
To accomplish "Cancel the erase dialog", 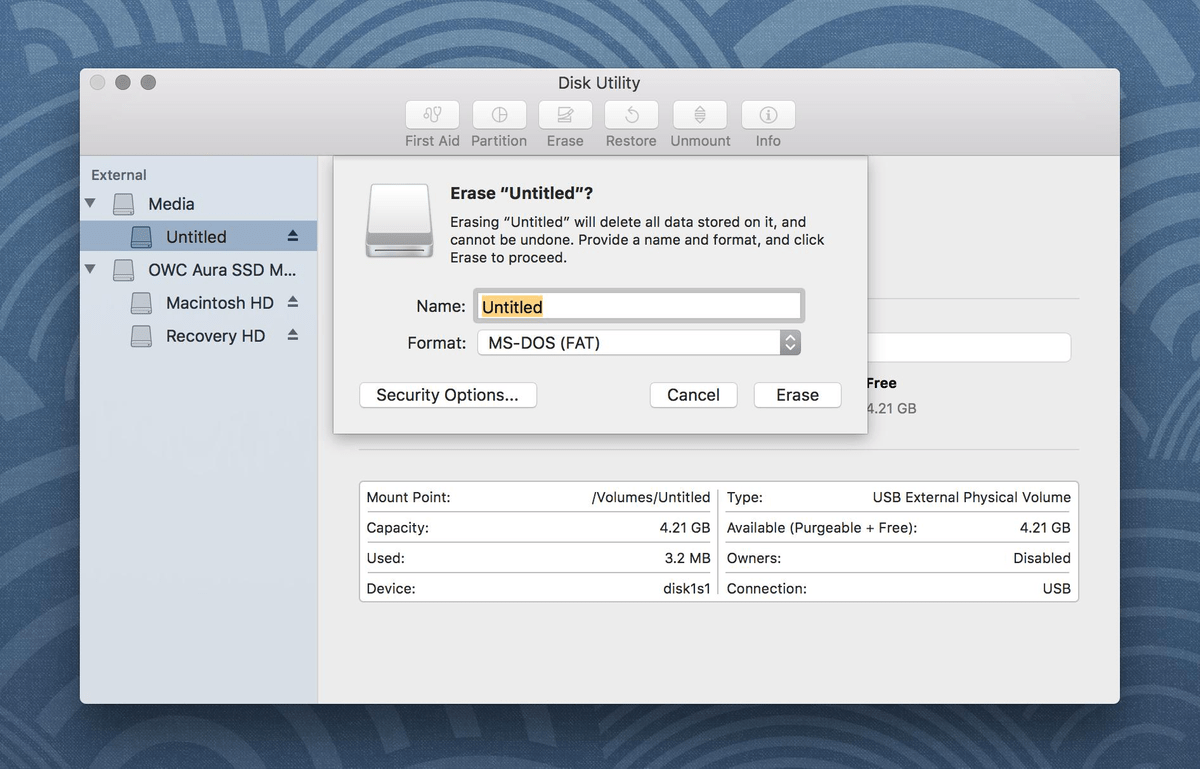I will tap(693, 395).
